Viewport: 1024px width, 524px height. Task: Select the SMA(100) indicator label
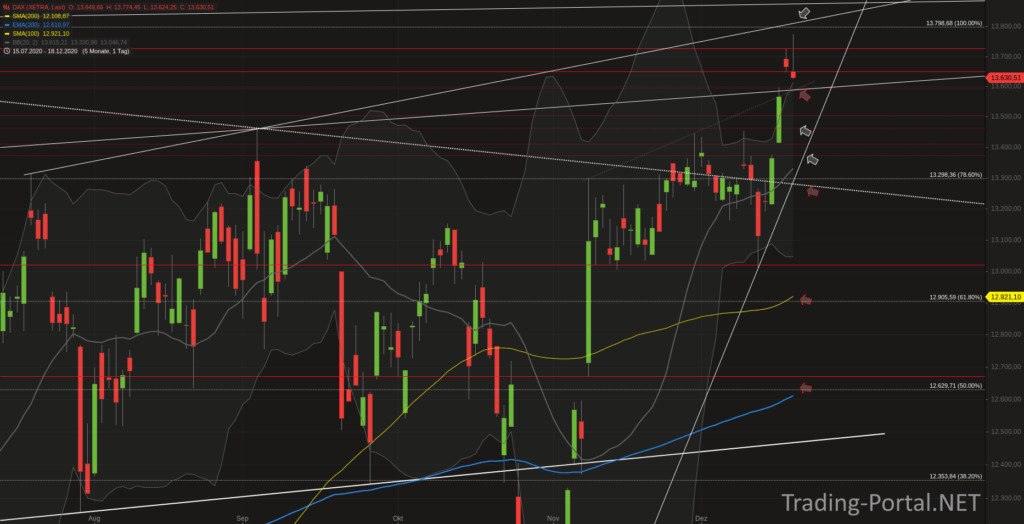click(x=26, y=33)
